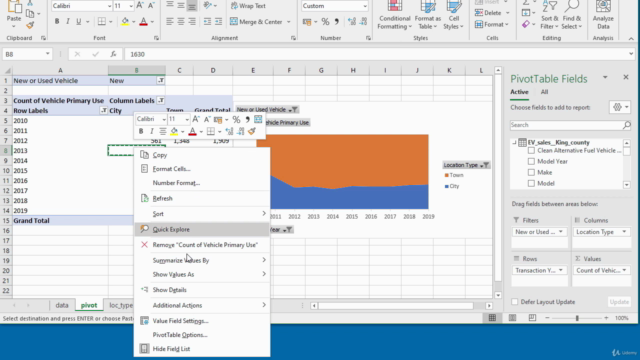Click mini toolbar Font Color
The height and width of the screenshot is (360, 640).
(192, 131)
